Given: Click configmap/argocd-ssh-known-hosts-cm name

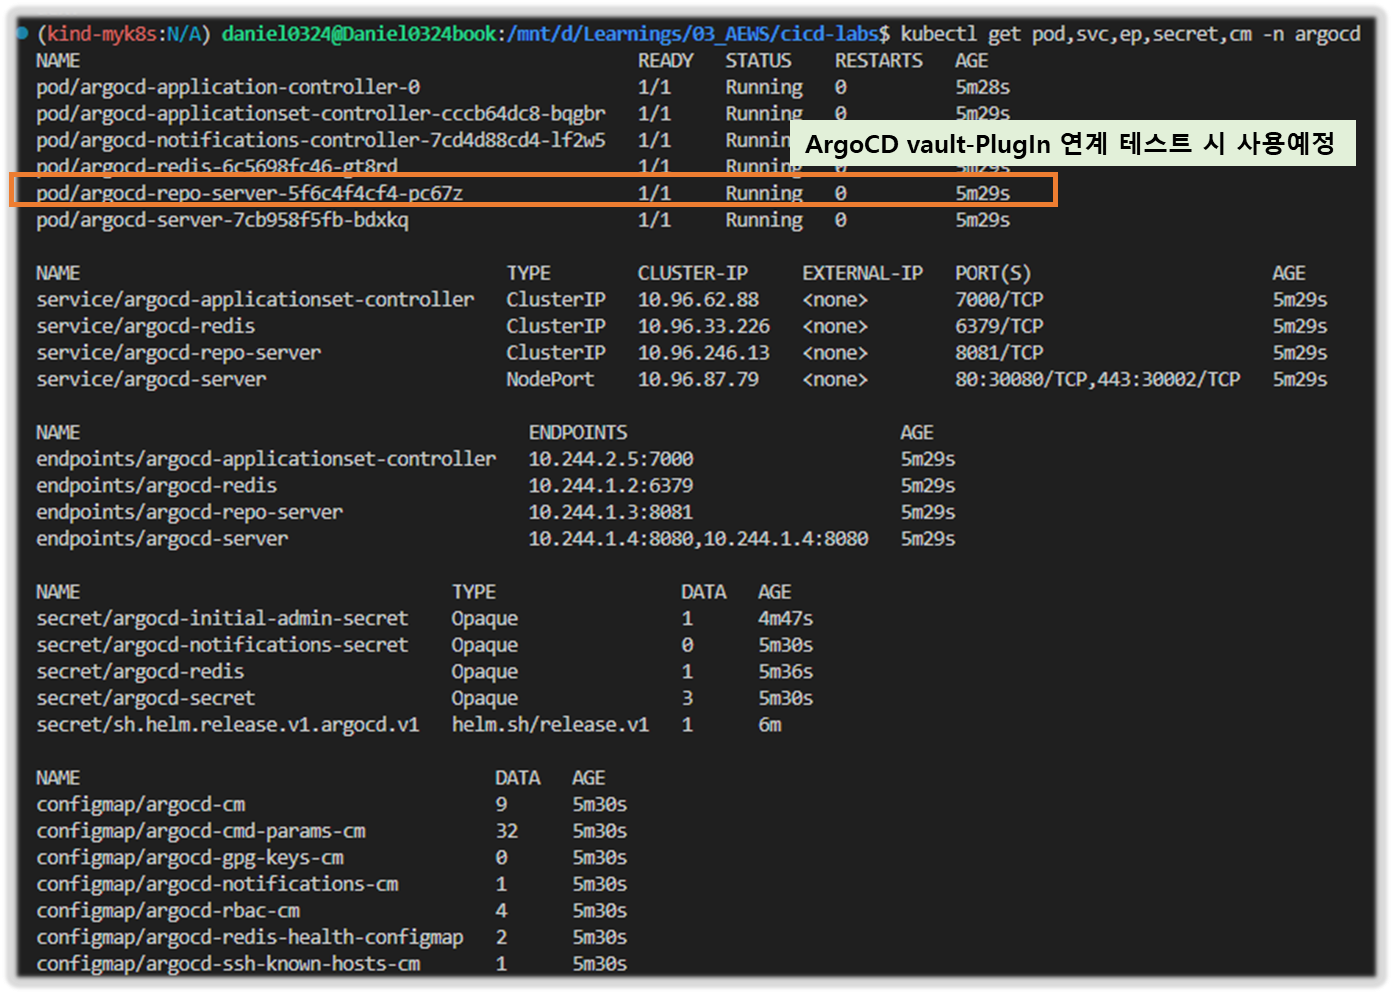Looking at the screenshot, I should tap(228, 964).
